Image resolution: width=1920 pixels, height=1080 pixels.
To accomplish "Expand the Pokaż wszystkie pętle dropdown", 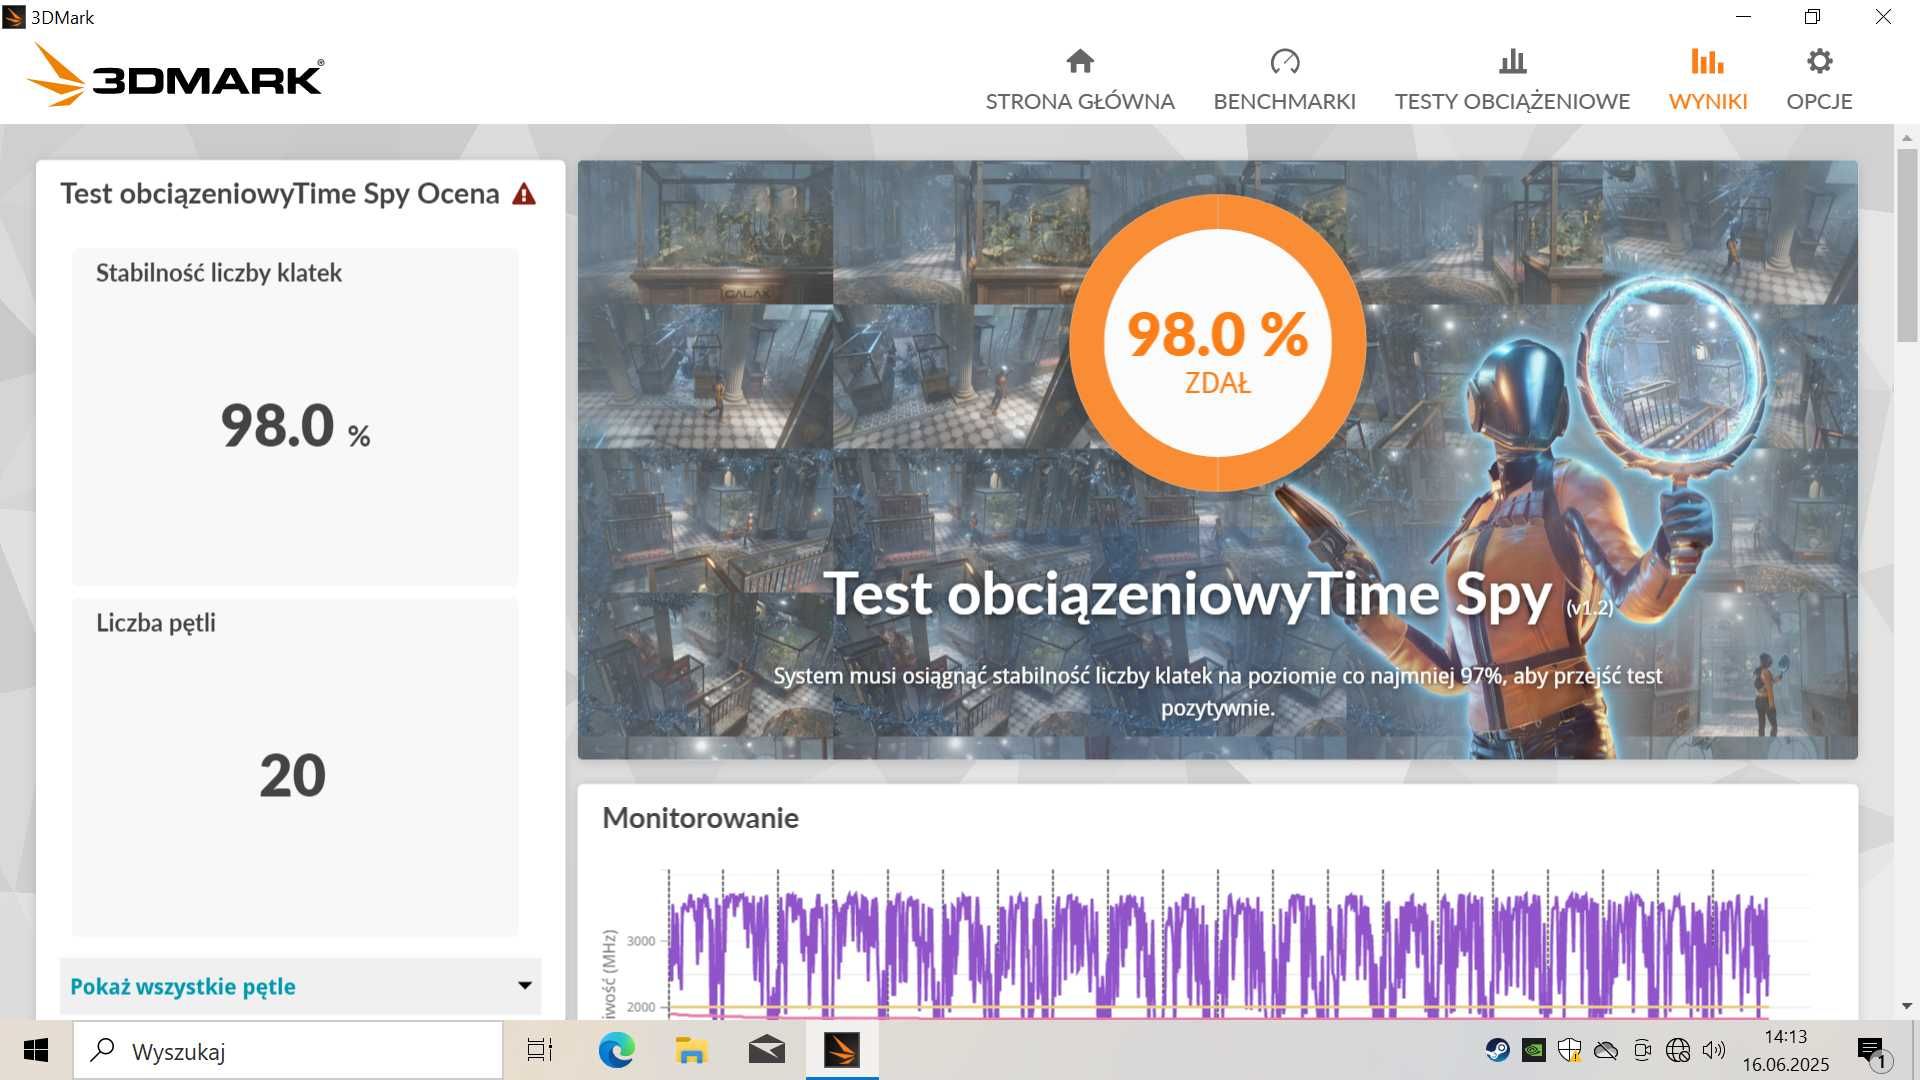I will coord(300,986).
